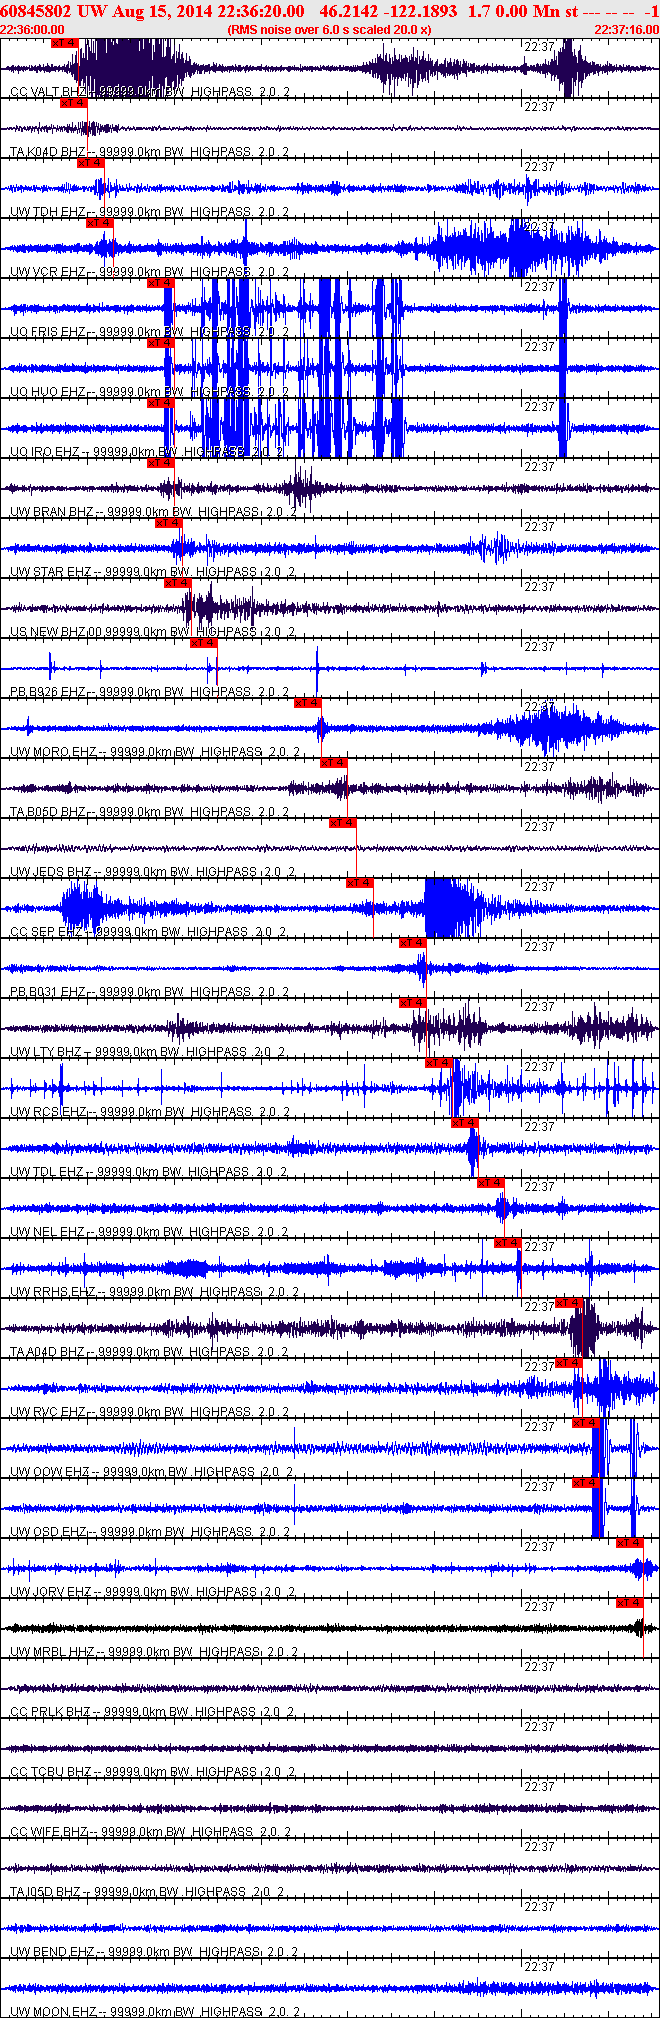Select the red arrival pick on CC SEP trace
Screen dimensions: 660x2018
pos(360,883)
